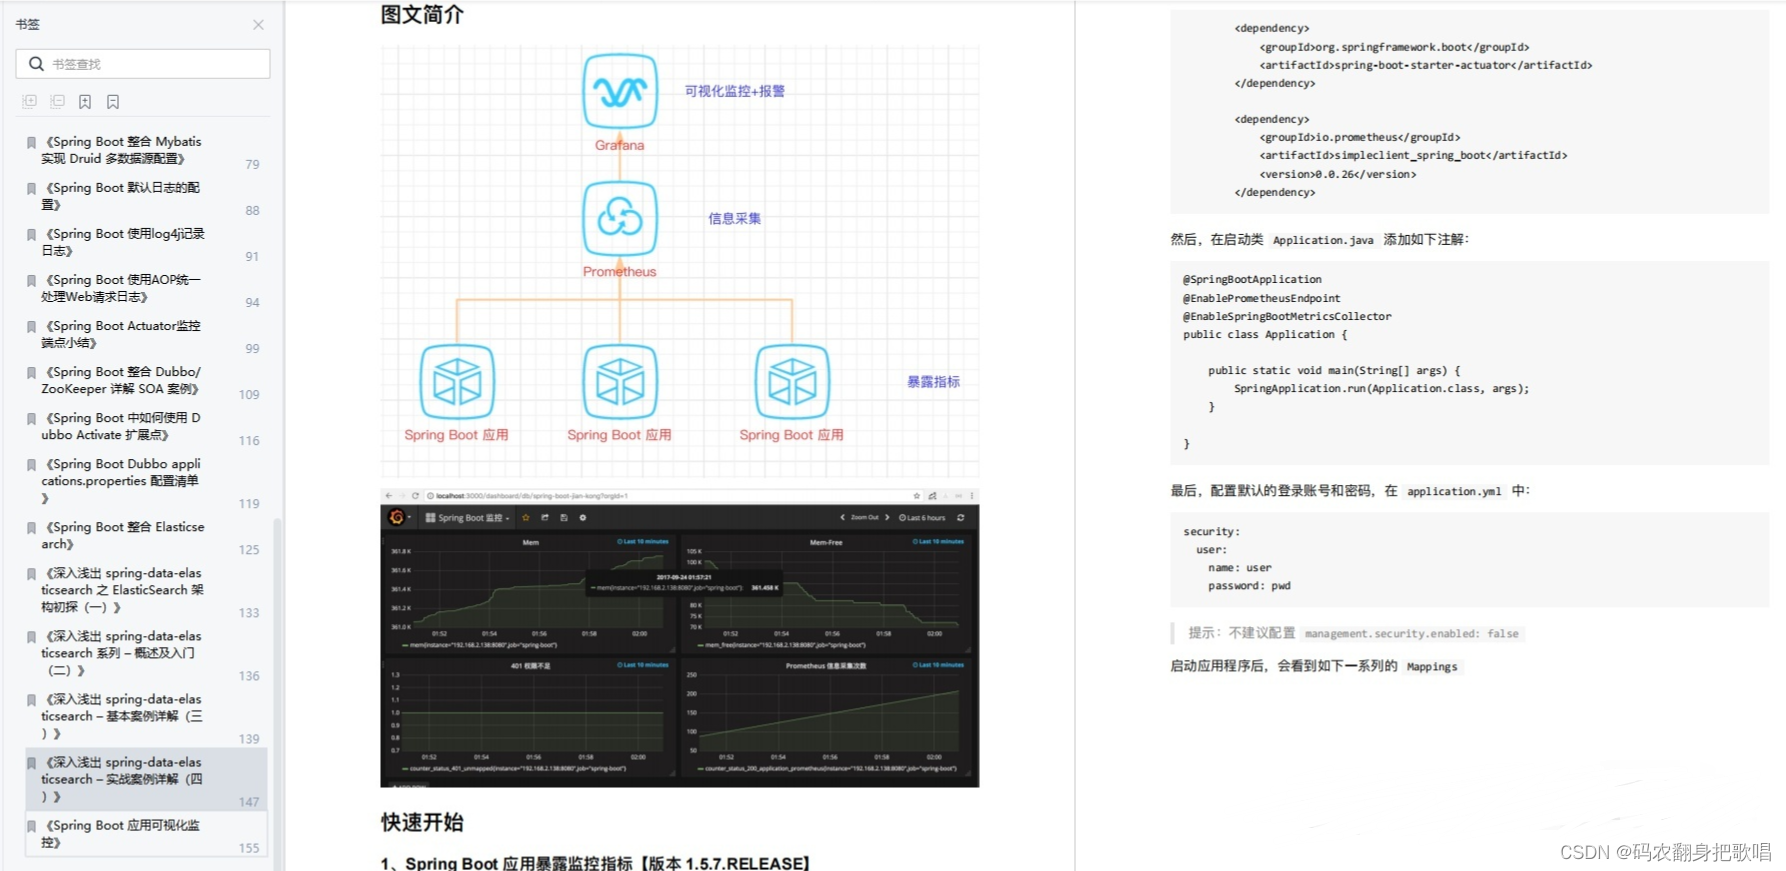This screenshot has height=871, width=1786.
Task: Collapse all bookmarks with the minus-box icon
Action: [x=57, y=102]
